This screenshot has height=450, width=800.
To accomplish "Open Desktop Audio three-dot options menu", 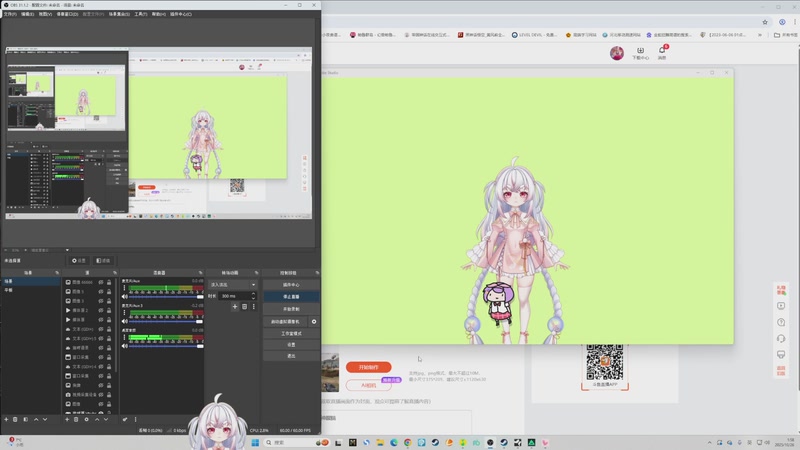I will tap(124, 337).
